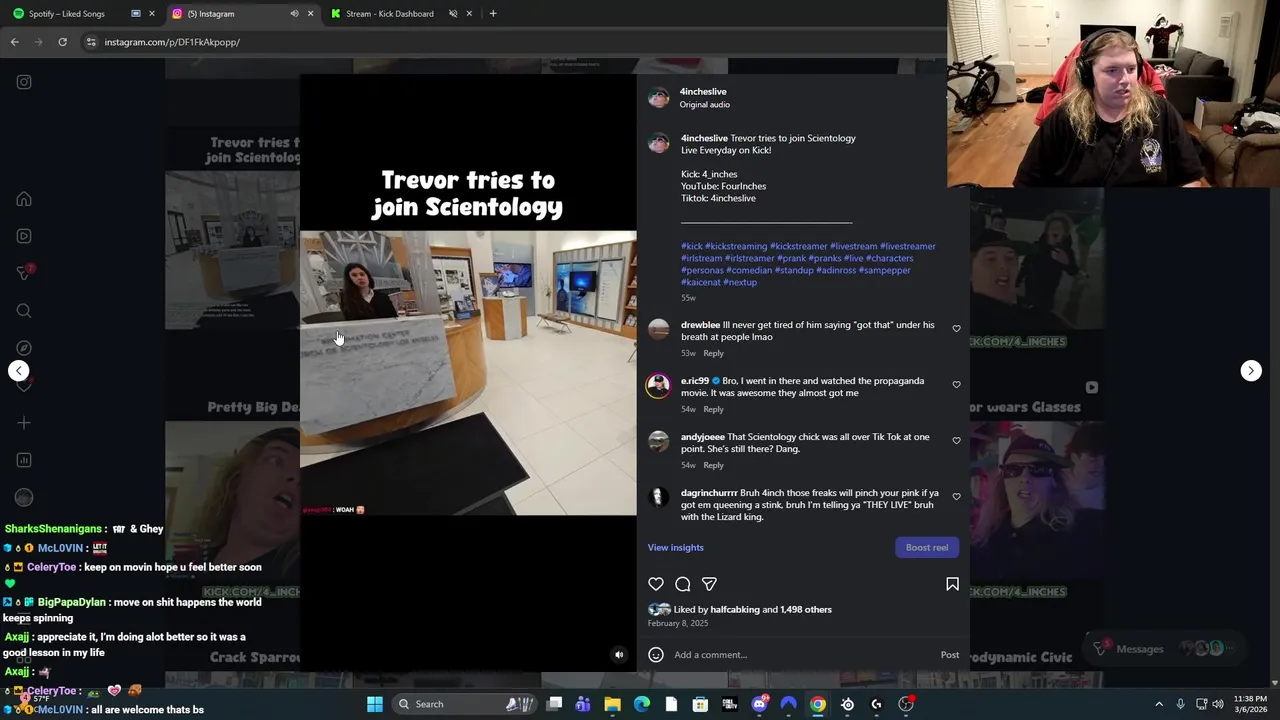Open File Explorer from the taskbar
The image size is (1280, 720).
point(612,704)
